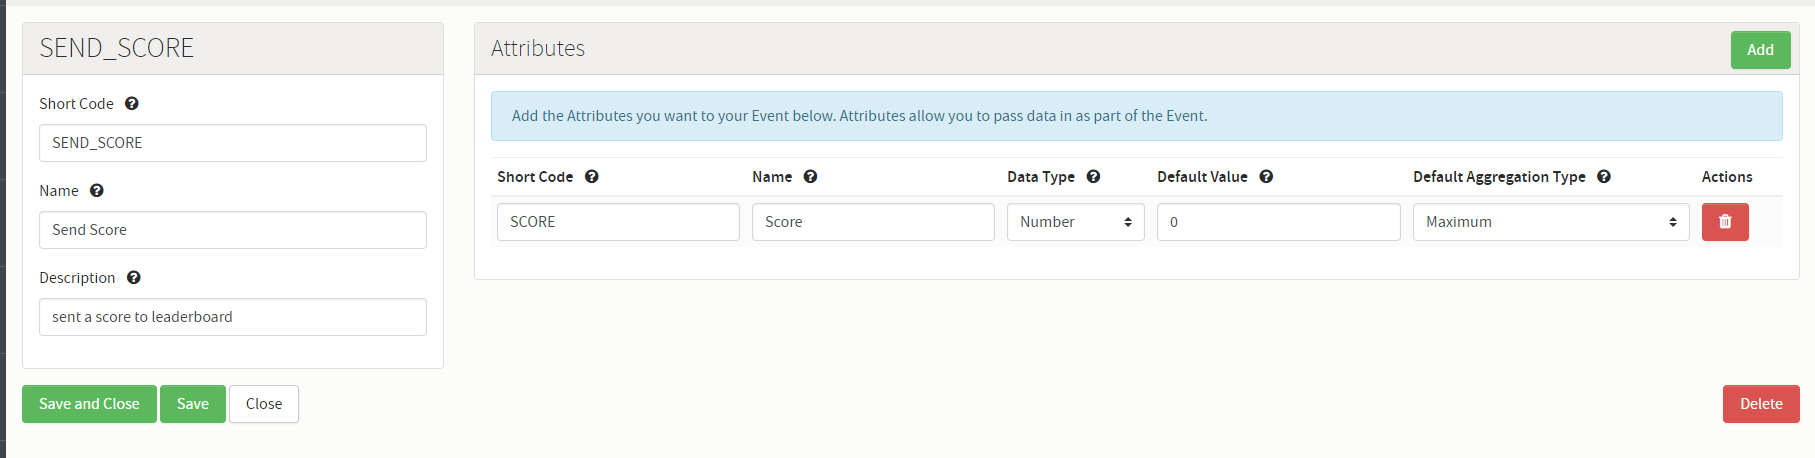
Task: Click help icon beside Data Type header
Action: point(1094,177)
